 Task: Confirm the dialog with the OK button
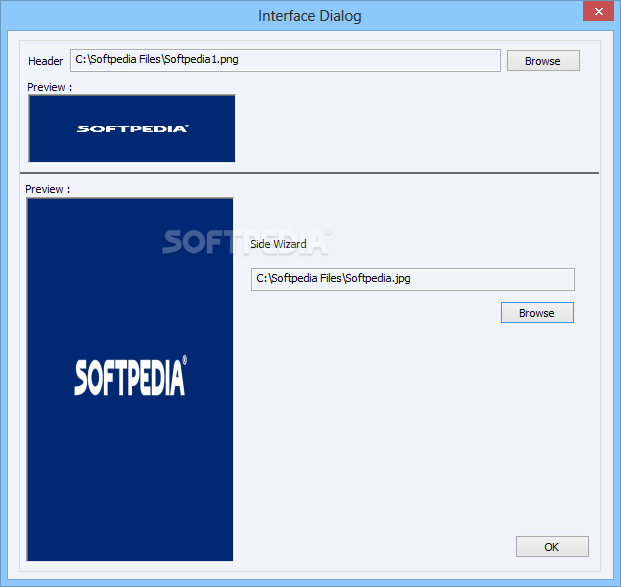(x=552, y=547)
